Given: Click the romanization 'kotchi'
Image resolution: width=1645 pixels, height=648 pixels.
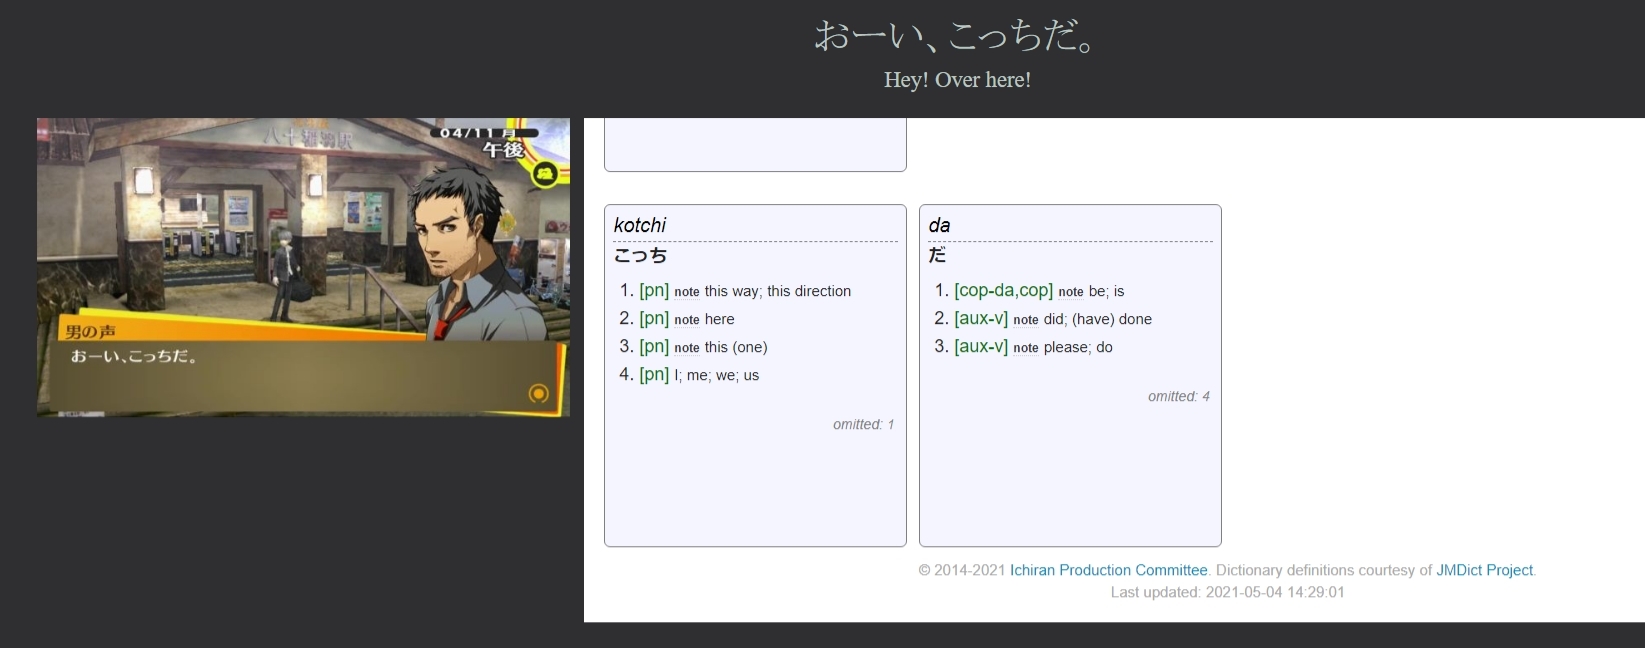Looking at the screenshot, I should pos(640,225).
